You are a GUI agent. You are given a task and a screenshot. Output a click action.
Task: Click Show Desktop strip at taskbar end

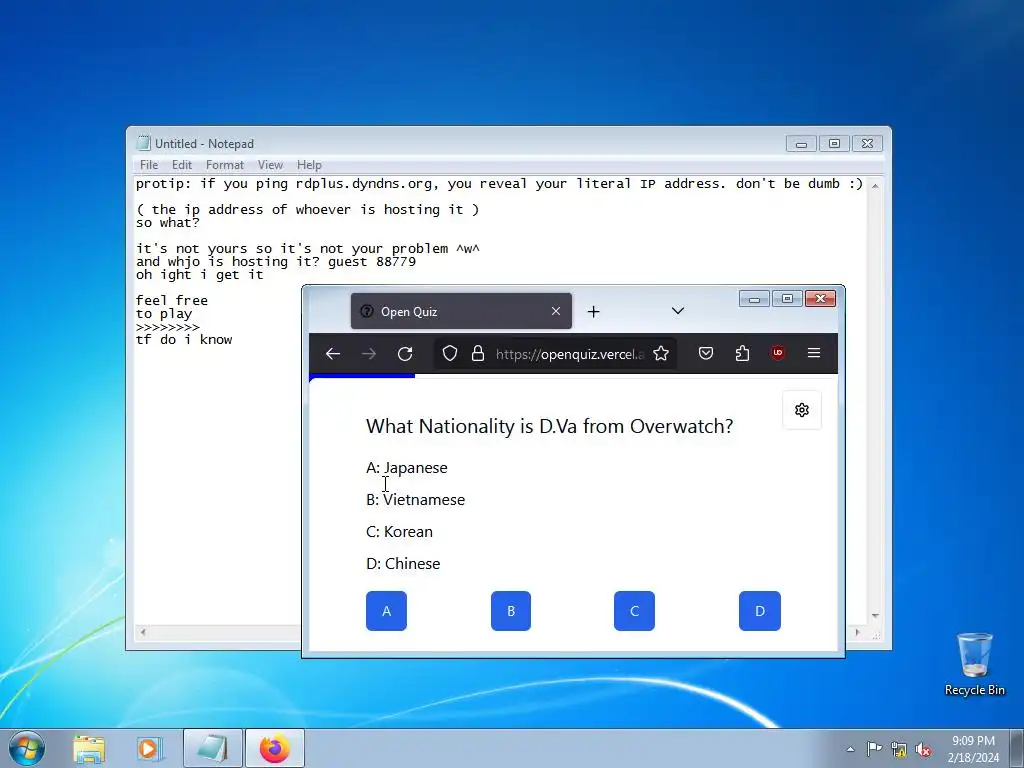click(x=1016, y=748)
